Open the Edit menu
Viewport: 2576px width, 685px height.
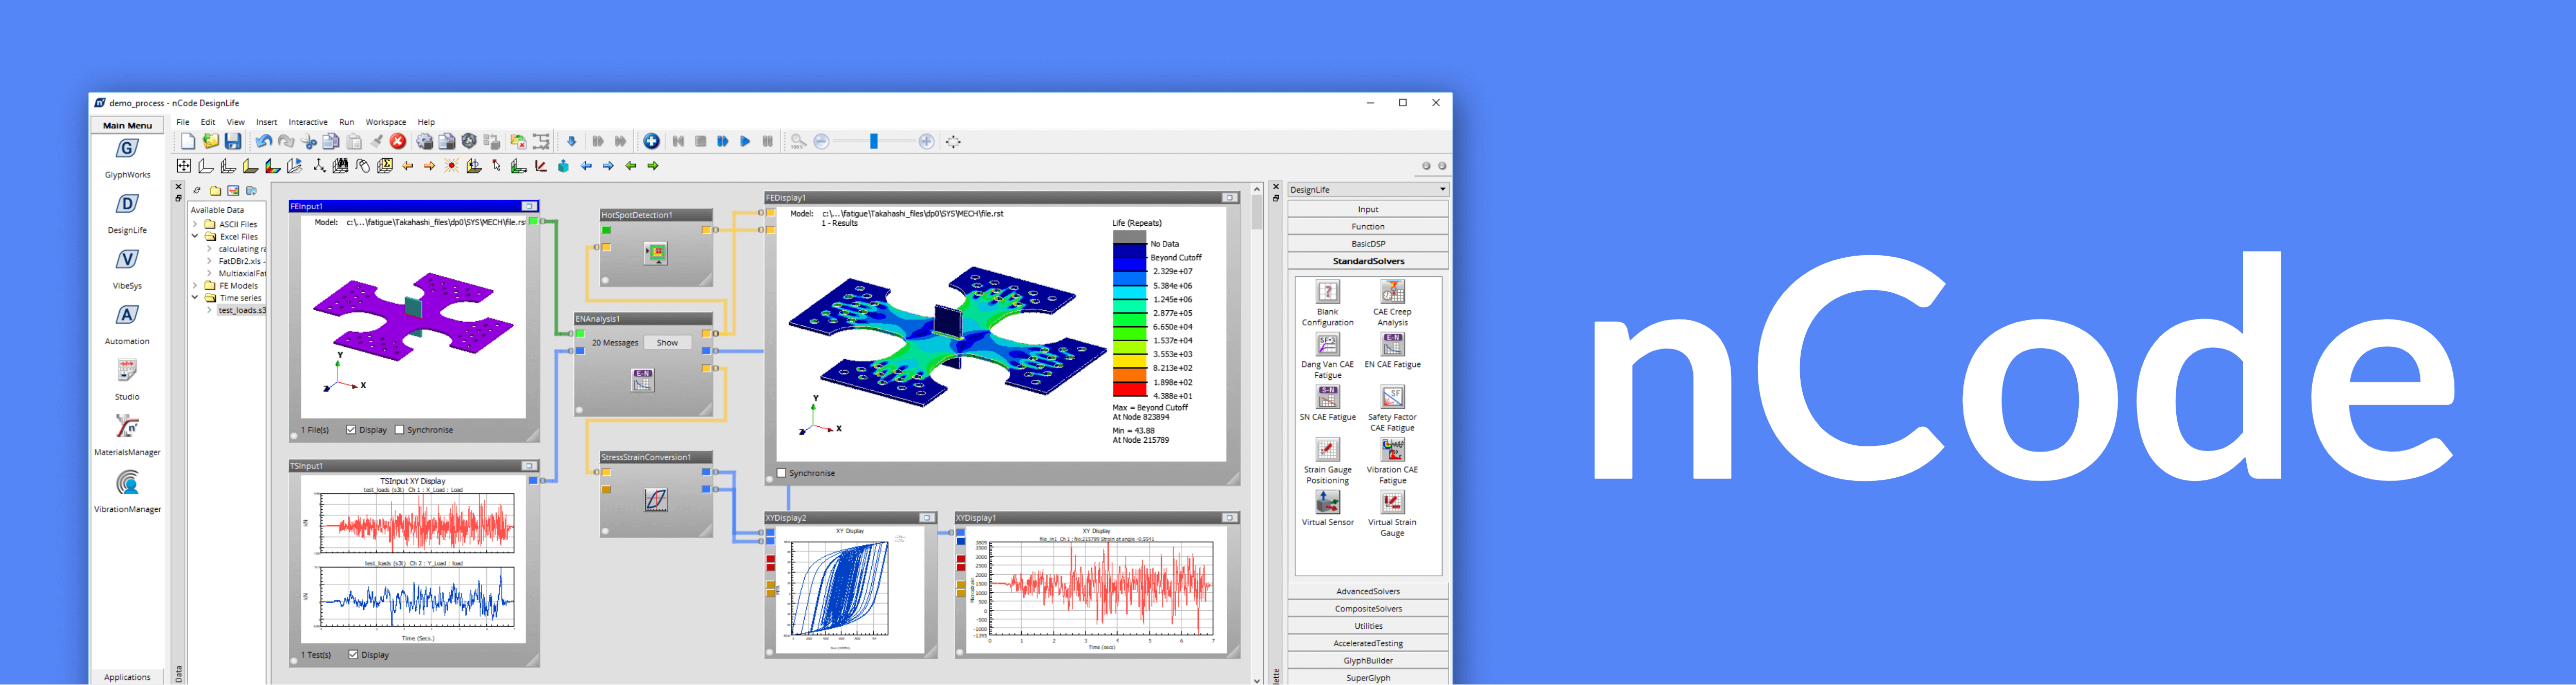point(208,122)
